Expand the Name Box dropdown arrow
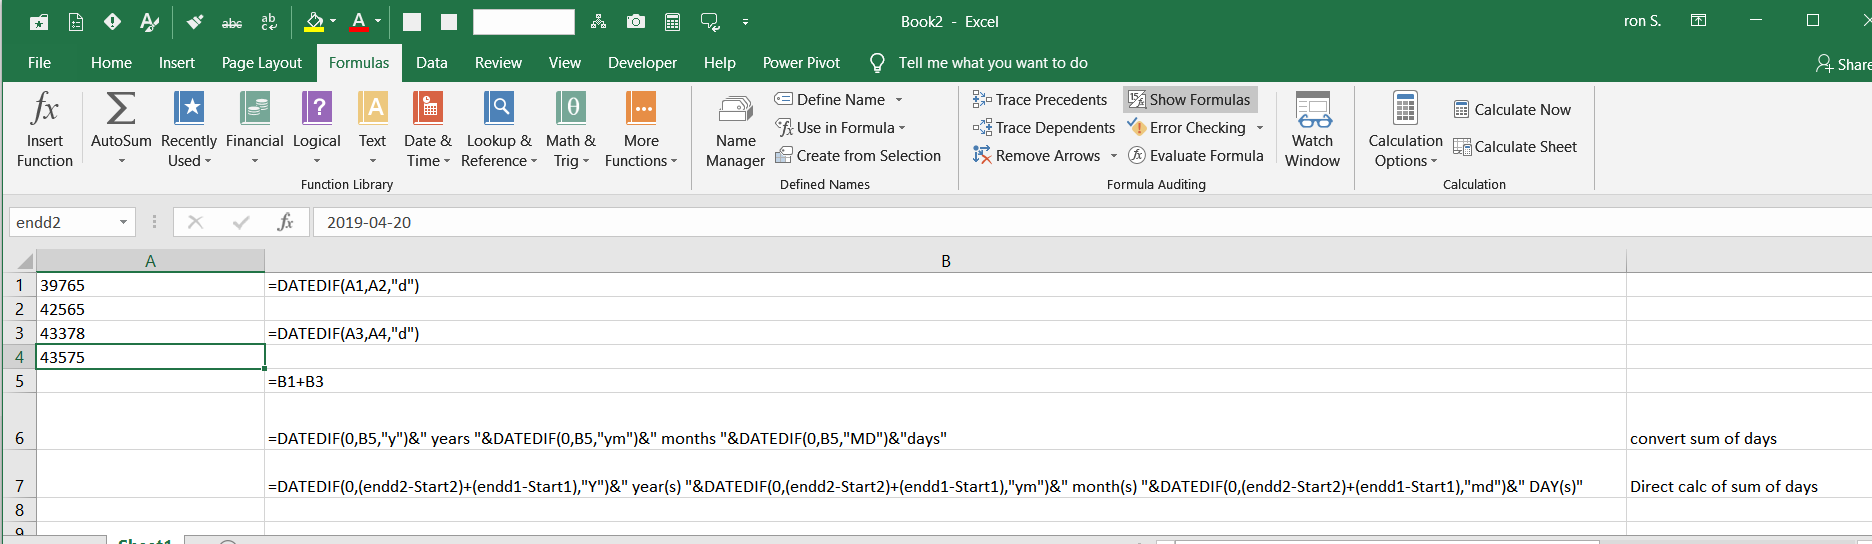This screenshot has width=1872, height=544. pyautogui.click(x=123, y=222)
